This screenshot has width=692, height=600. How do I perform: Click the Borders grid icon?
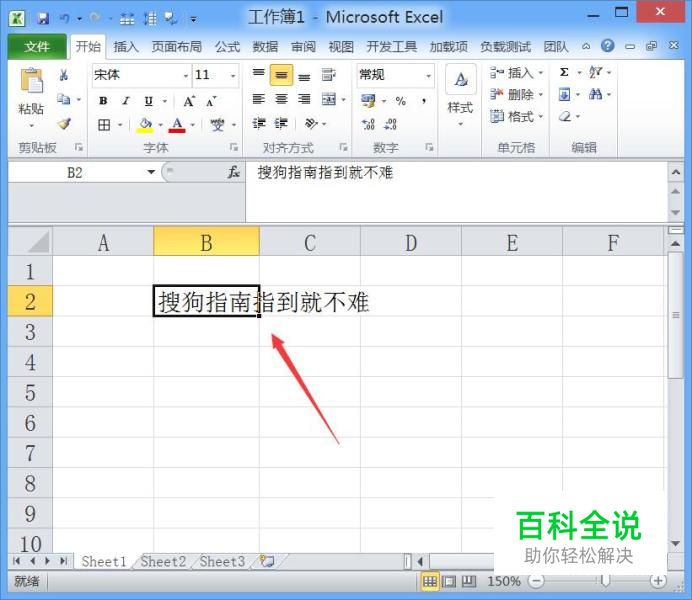104,125
